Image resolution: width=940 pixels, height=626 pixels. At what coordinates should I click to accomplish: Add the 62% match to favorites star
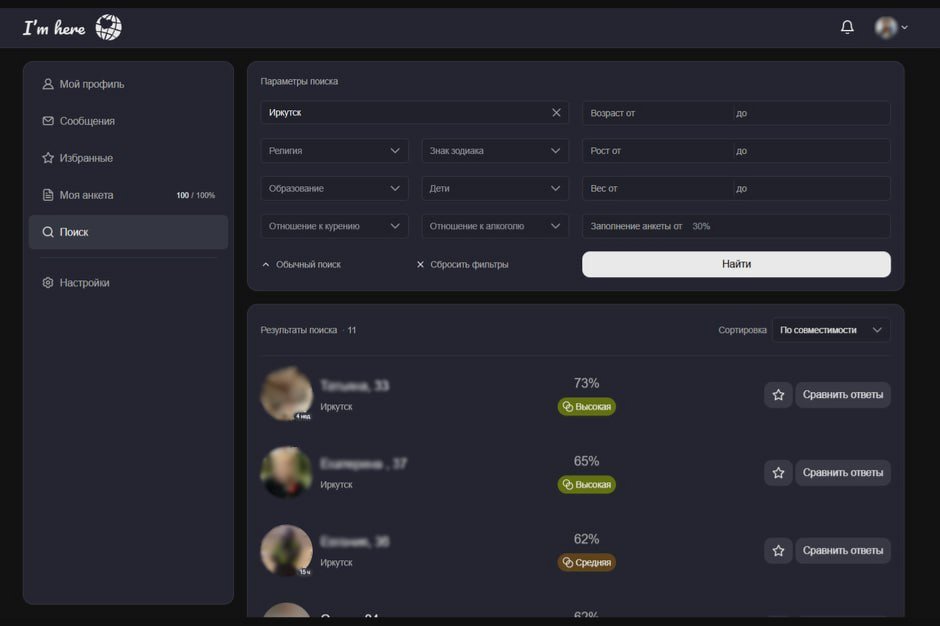(x=778, y=550)
